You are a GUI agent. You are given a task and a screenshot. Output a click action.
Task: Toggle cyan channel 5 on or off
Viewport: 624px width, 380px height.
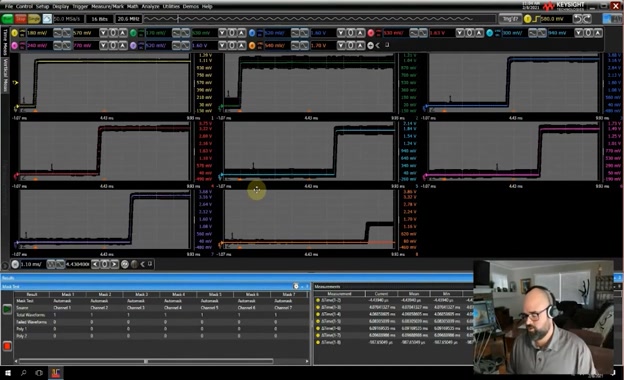coord(489,33)
